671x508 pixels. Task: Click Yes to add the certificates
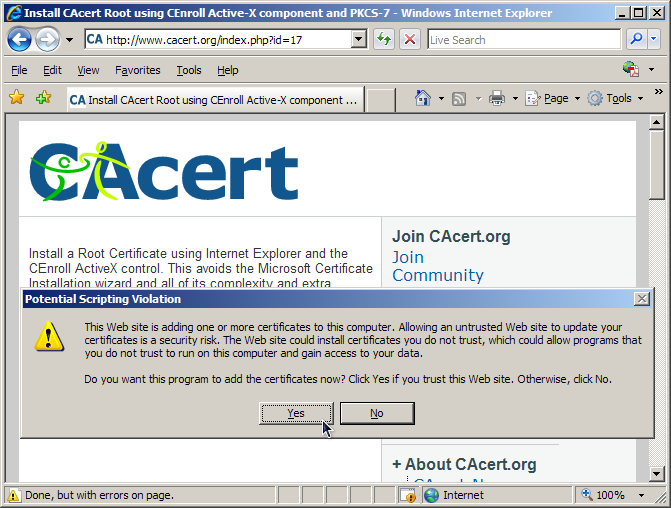point(296,413)
